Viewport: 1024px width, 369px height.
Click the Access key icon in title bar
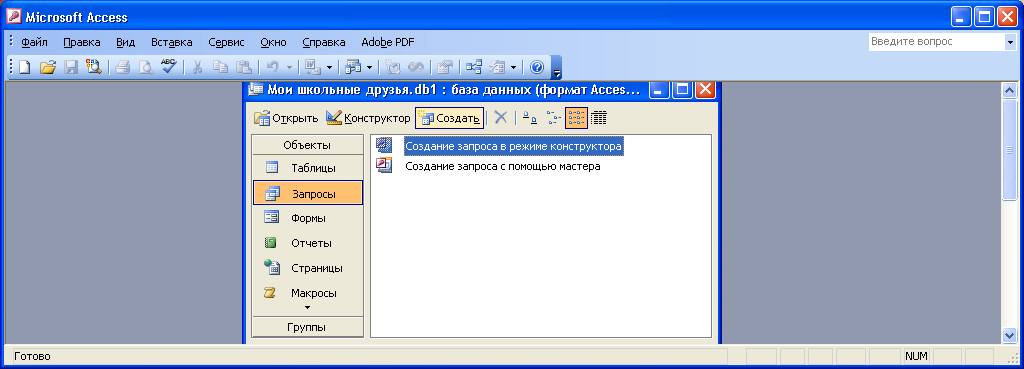(13, 17)
